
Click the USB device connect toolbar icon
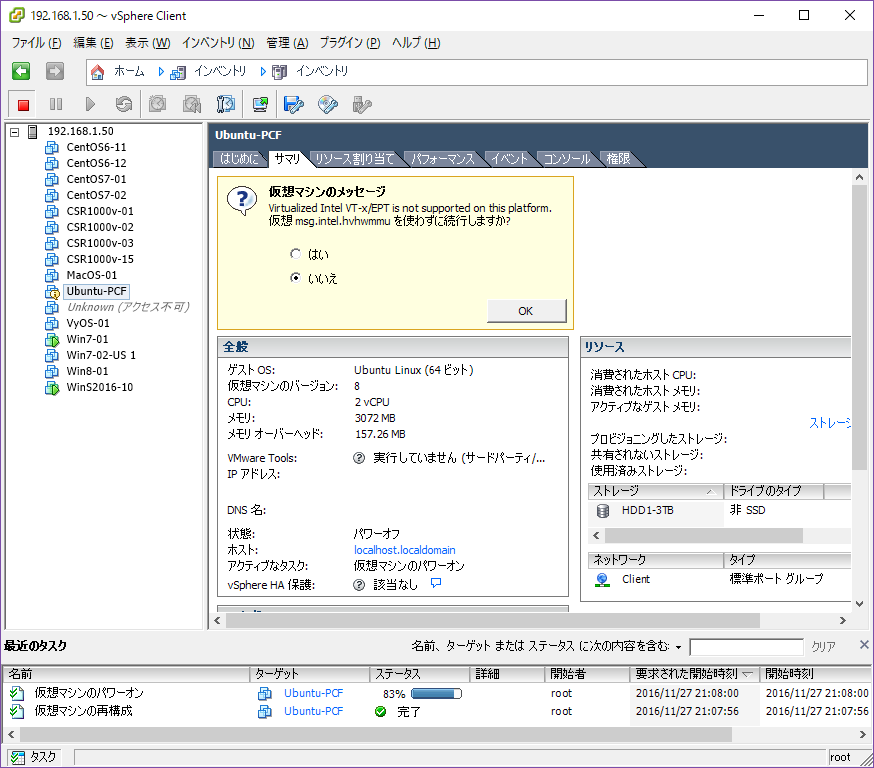[362, 104]
